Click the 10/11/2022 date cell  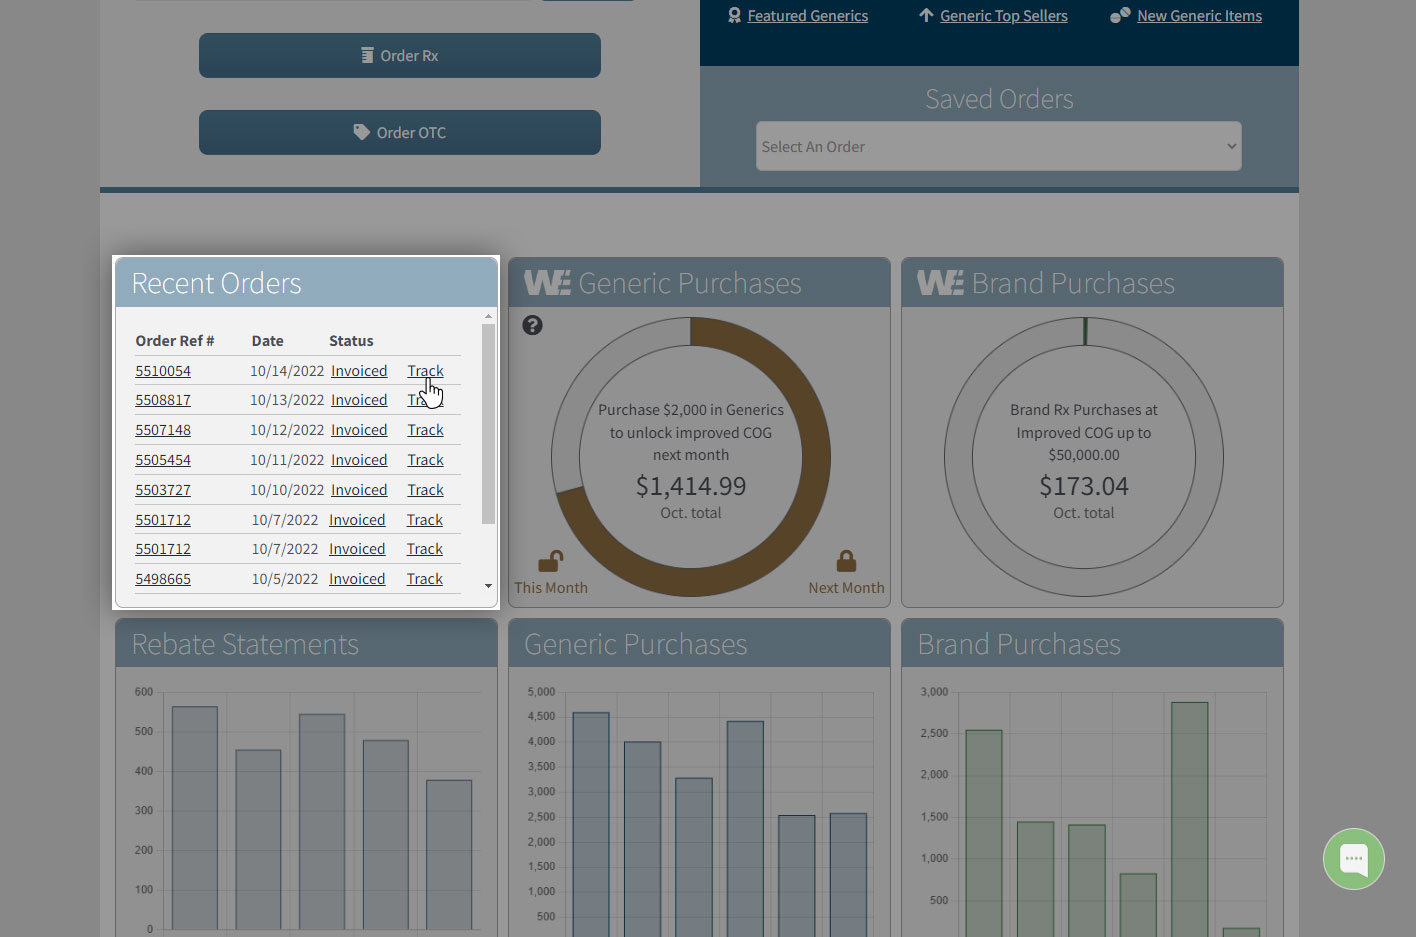(287, 460)
